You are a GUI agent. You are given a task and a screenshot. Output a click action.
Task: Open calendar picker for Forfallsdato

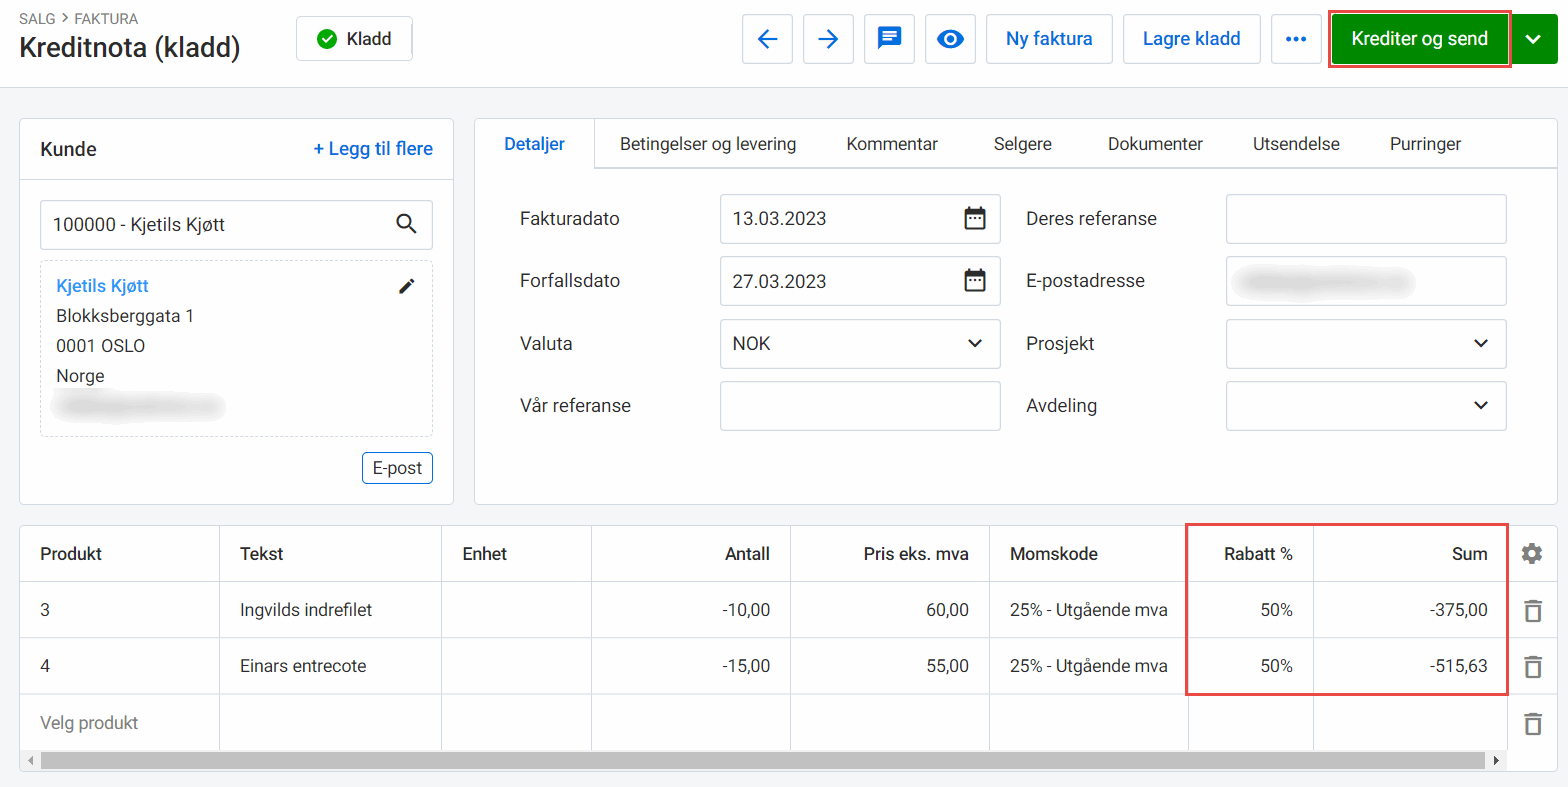[x=974, y=280]
